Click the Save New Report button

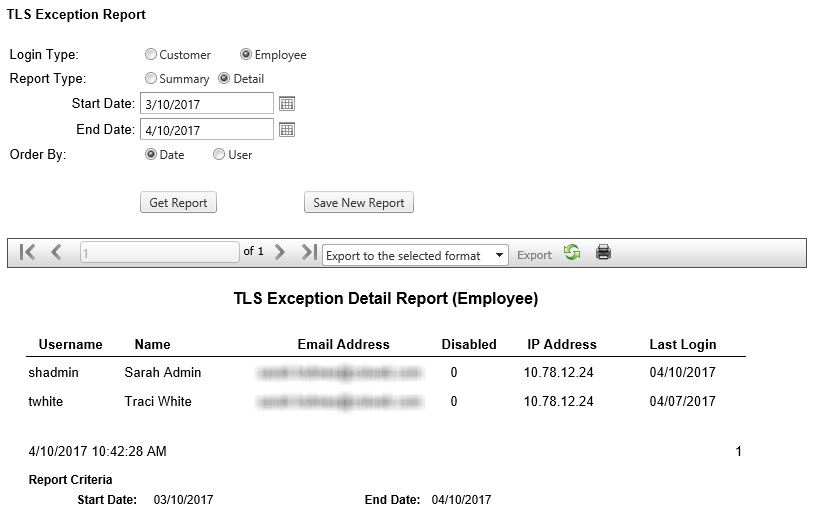click(x=358, y=203)
